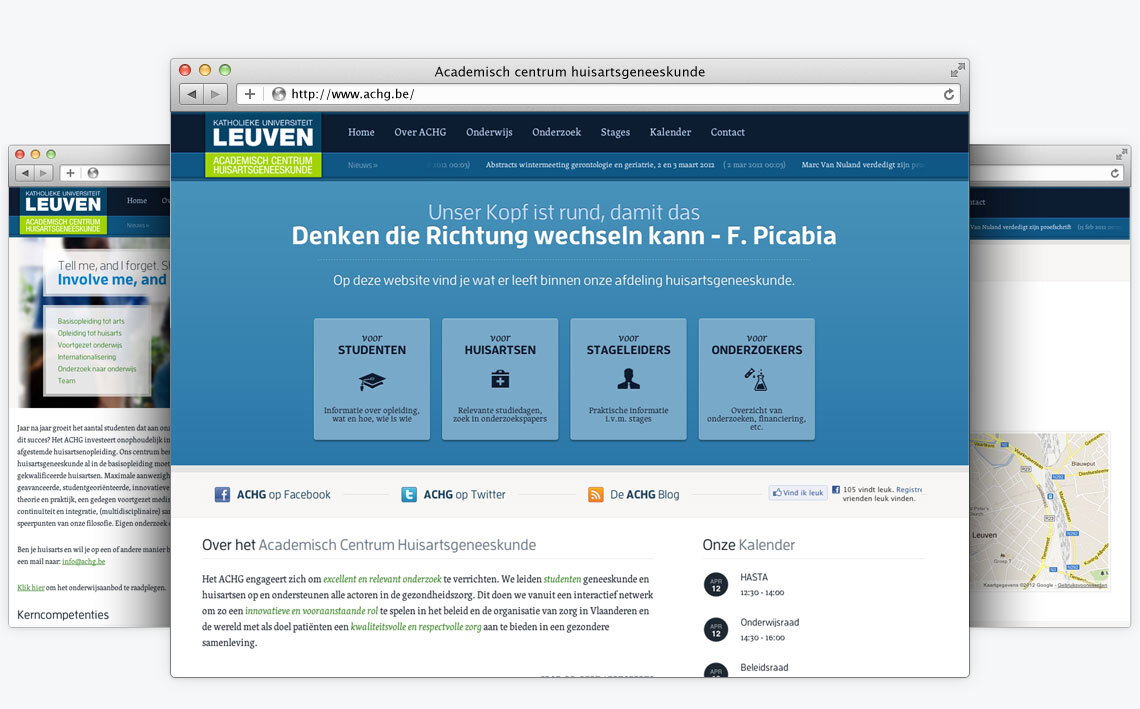The width and height of the screenshot is (1140, 709).
Task: Click the graduation cap icon under Studenten
Action: (x=372, y=381)
